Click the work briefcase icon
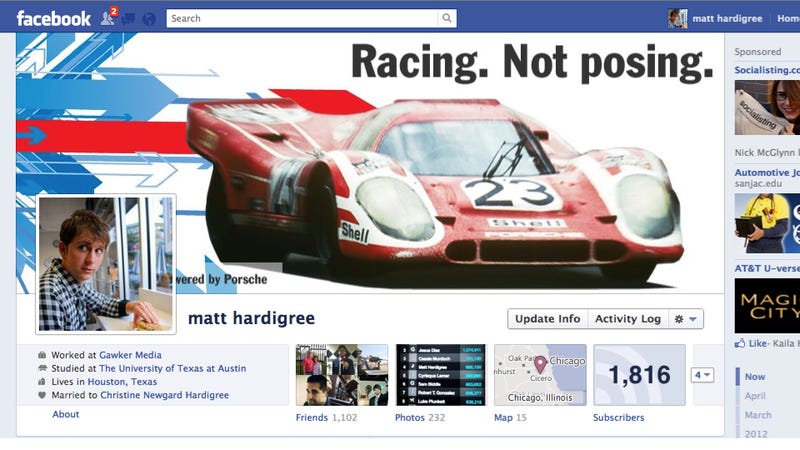Screen dimensions: 800x450 tap(42, 355)
